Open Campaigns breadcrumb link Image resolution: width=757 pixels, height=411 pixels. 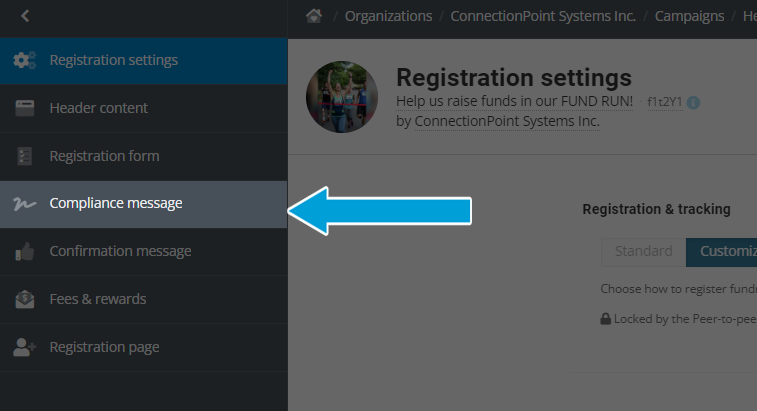coord(691,16)
